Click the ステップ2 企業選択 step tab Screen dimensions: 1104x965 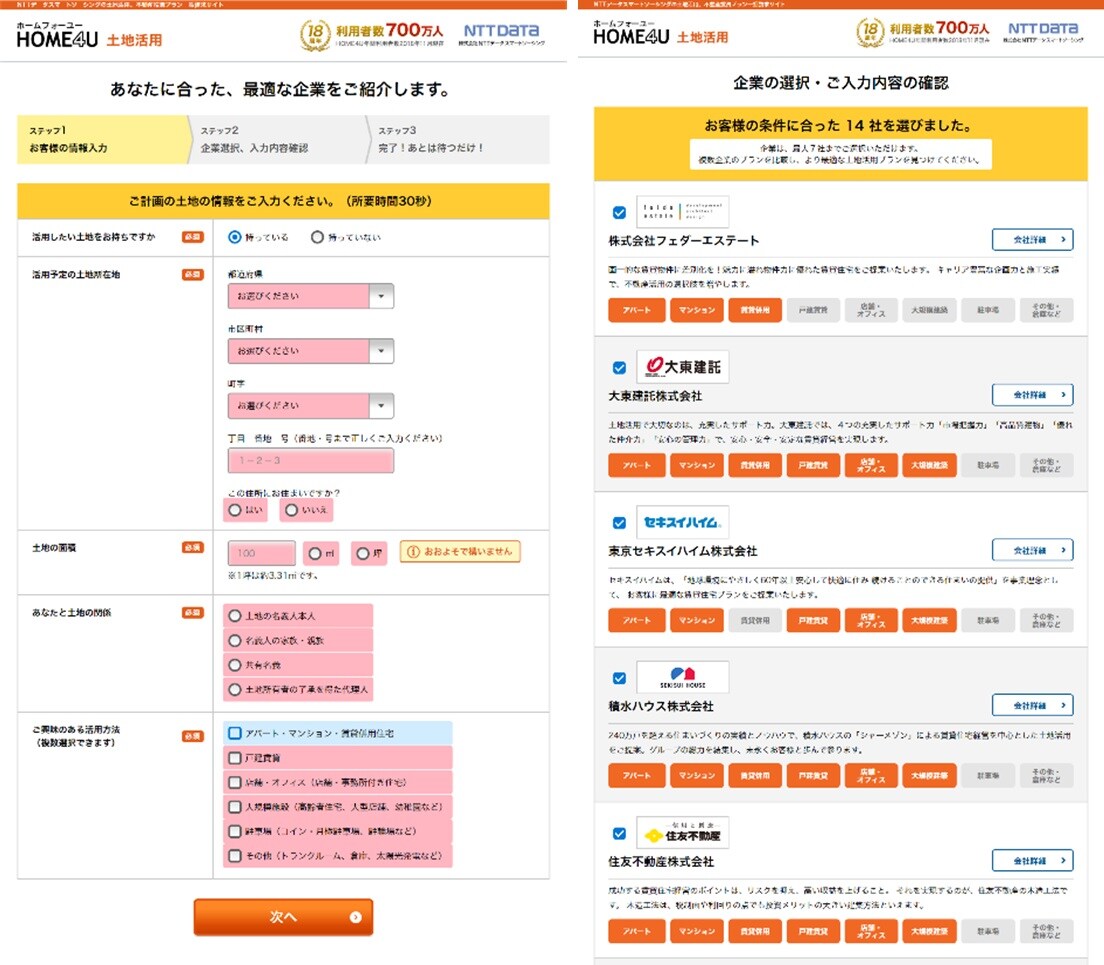pos(275,139)
